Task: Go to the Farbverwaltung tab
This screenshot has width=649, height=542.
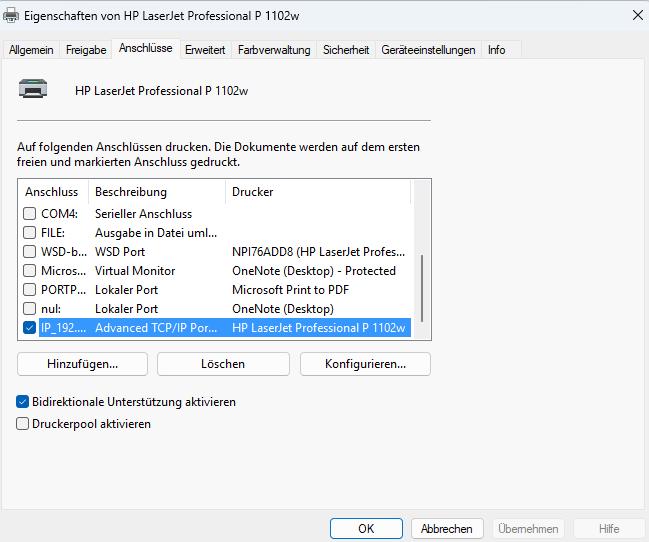Action: pyautogui.click(x=274, y=50)
